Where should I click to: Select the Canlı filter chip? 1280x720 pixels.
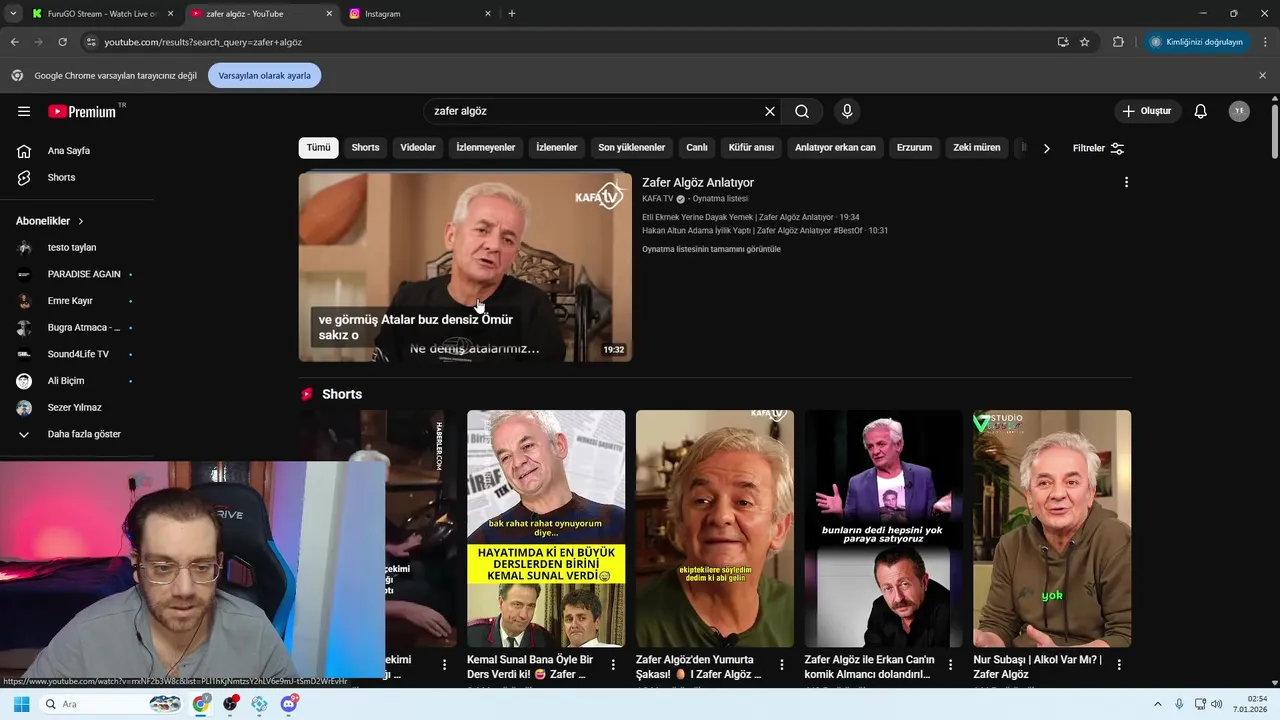[697, 147]
